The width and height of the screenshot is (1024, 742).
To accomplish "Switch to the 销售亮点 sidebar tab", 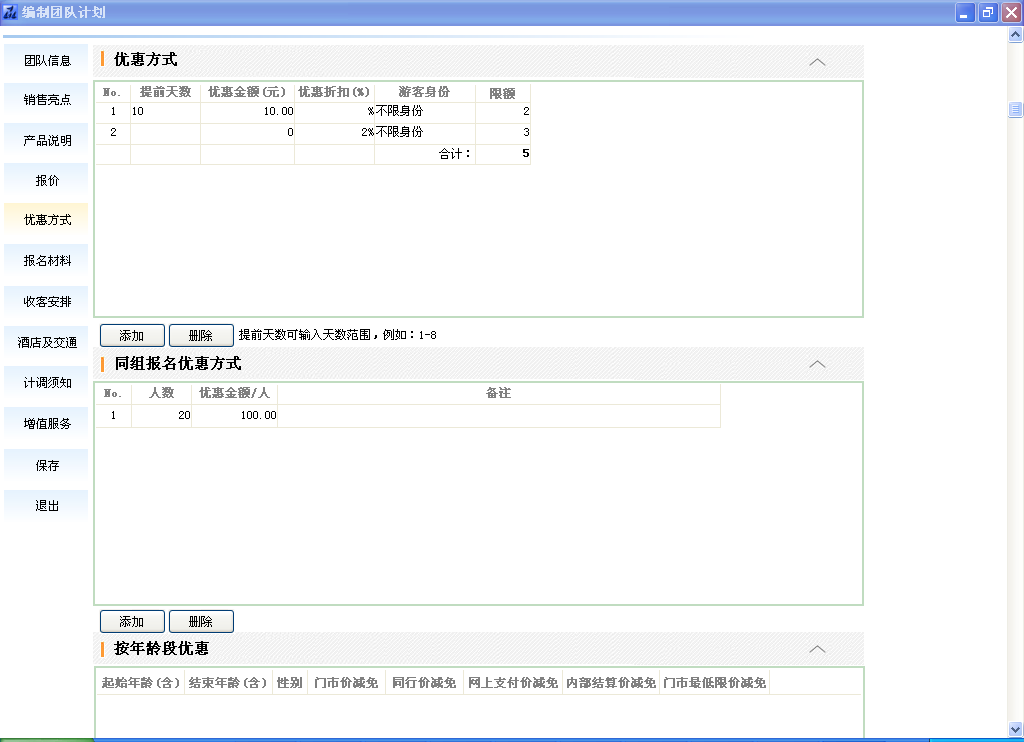I will click(x=47, y=100).
